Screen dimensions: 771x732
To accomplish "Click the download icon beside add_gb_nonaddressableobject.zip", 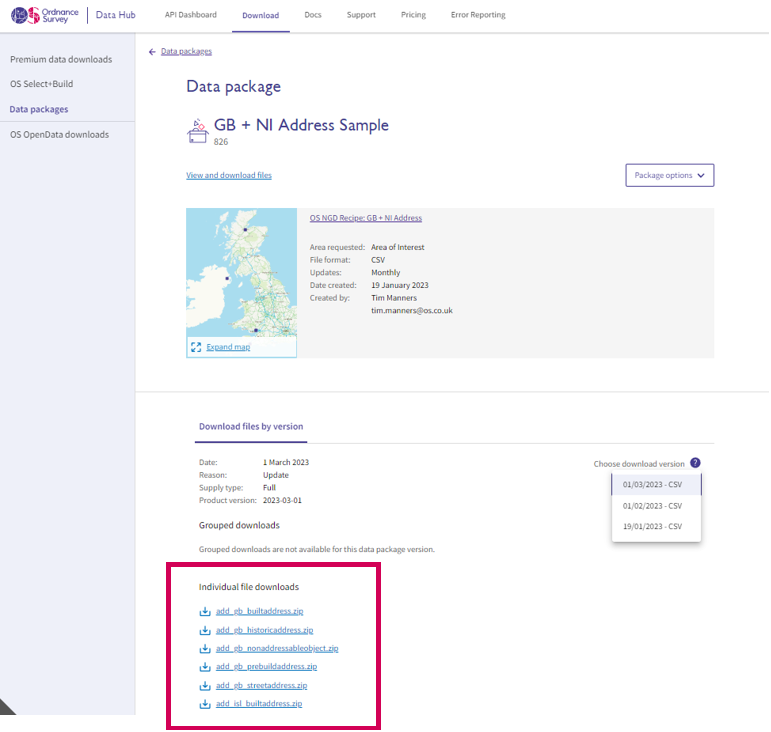I will click(205, 648).
